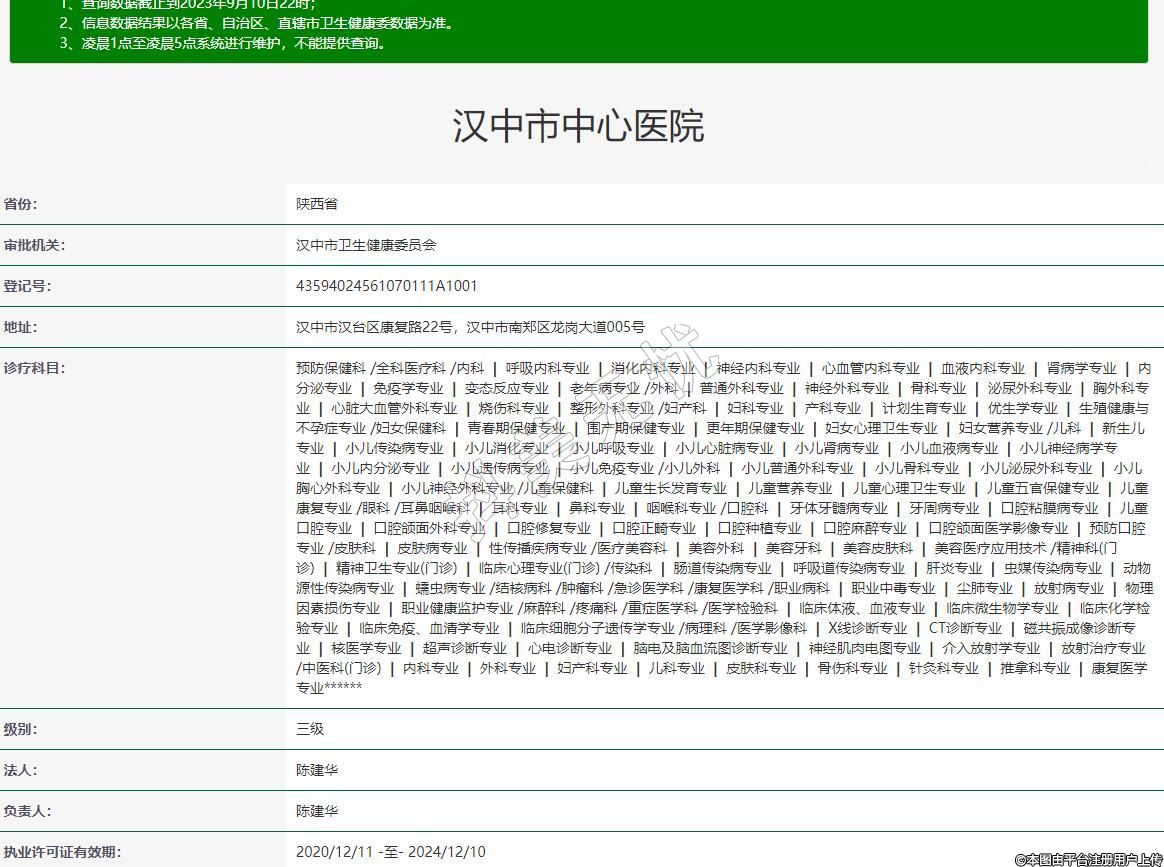Click the hospital title 汉中市中心医院
This screenshot has width=1164, height=867.
click(578, 126)
